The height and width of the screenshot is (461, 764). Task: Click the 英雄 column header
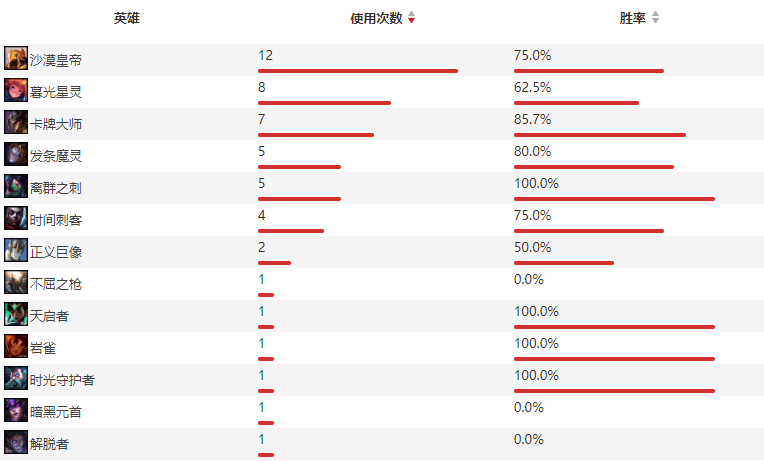click(127, 18)
